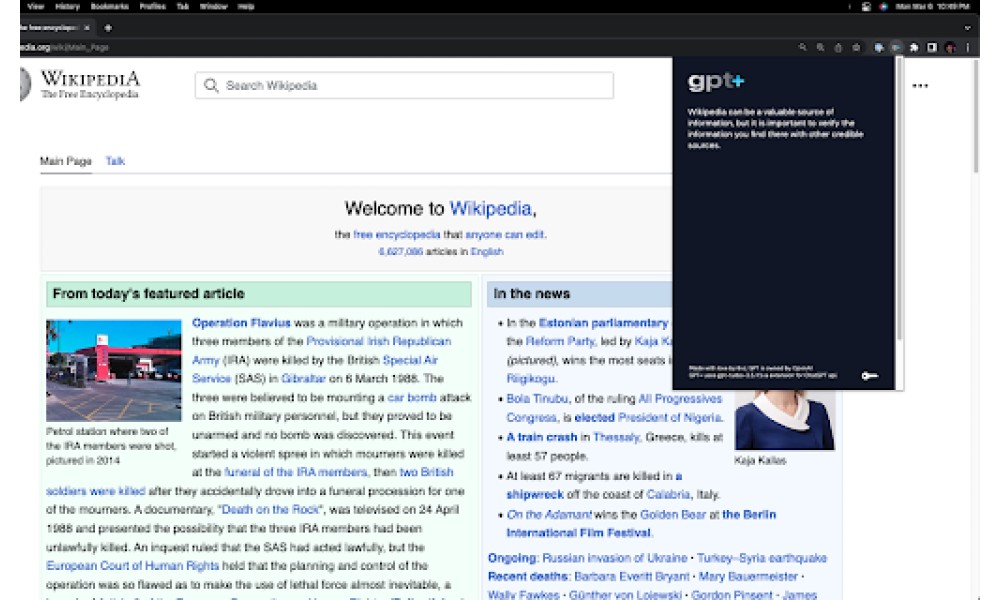Click the page's vertical scrollbar
The image size is (1000, 600).
[976, 117]
